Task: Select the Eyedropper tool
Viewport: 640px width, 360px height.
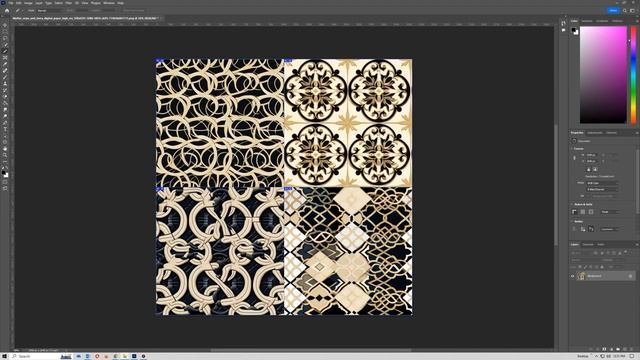Action: pyautogui.click(x=5, y=64)
